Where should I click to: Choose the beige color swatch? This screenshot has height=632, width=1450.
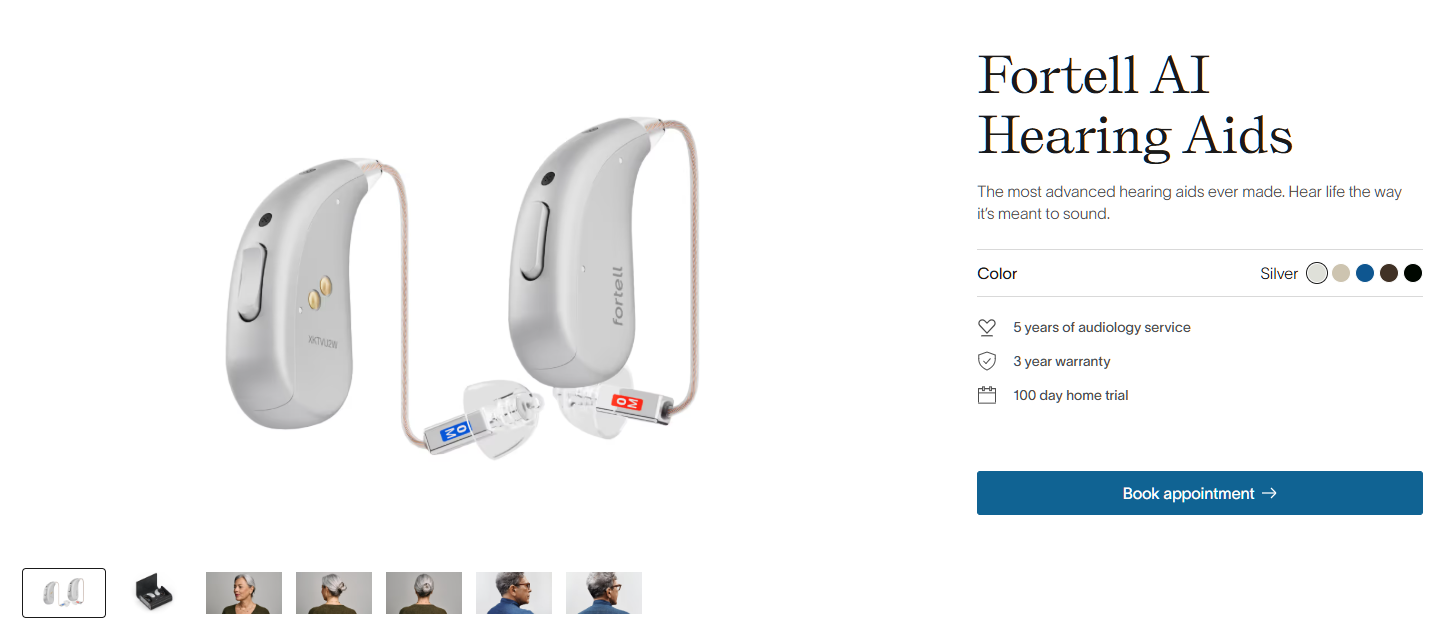[1341, 273]
